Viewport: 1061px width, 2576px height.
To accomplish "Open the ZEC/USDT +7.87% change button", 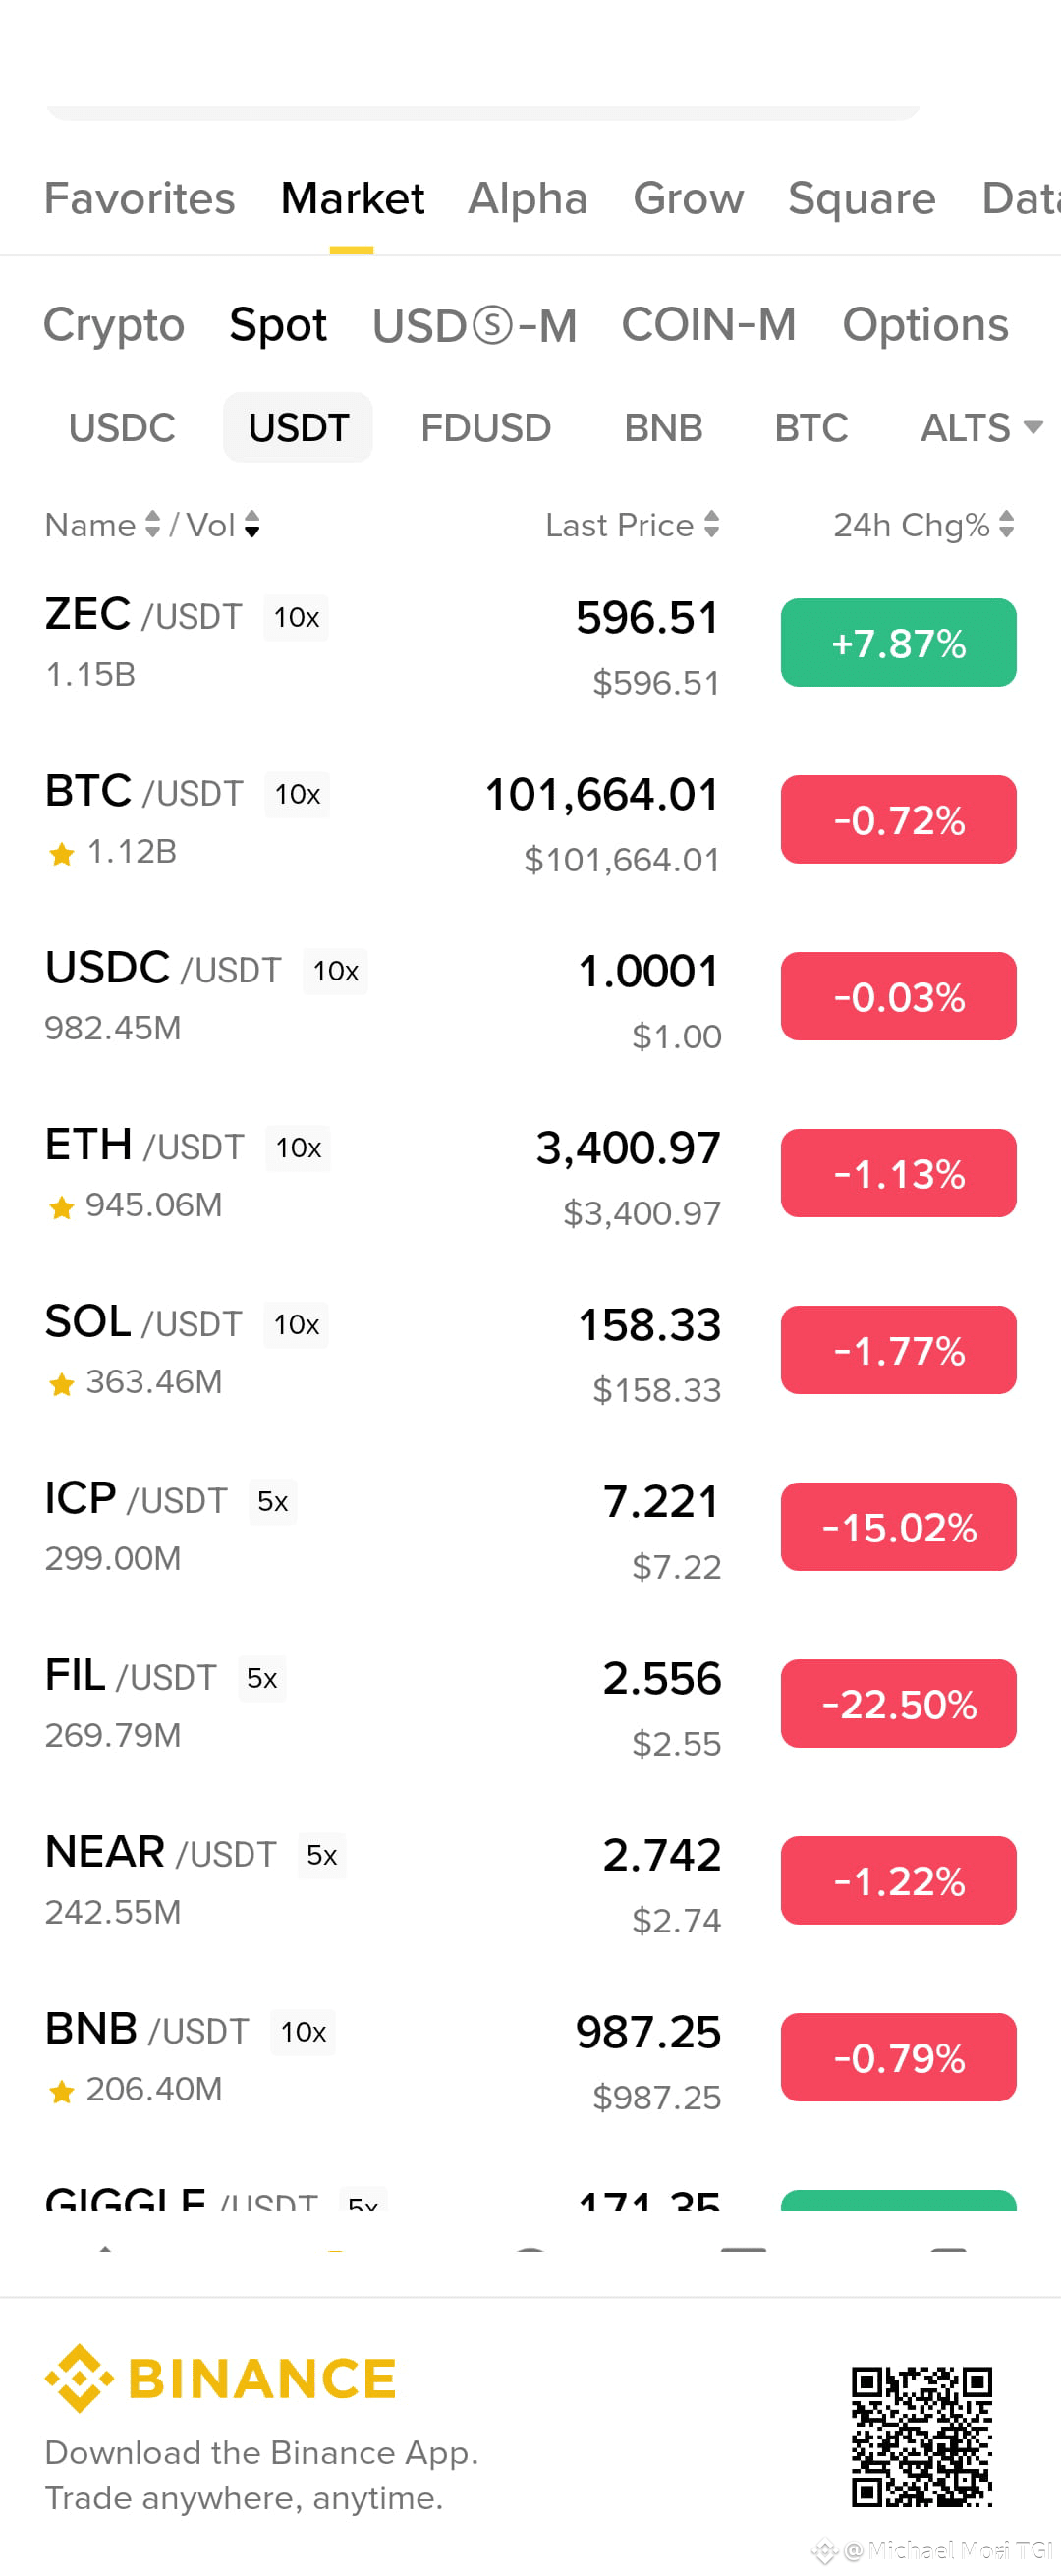I will (x=898, y=642).
